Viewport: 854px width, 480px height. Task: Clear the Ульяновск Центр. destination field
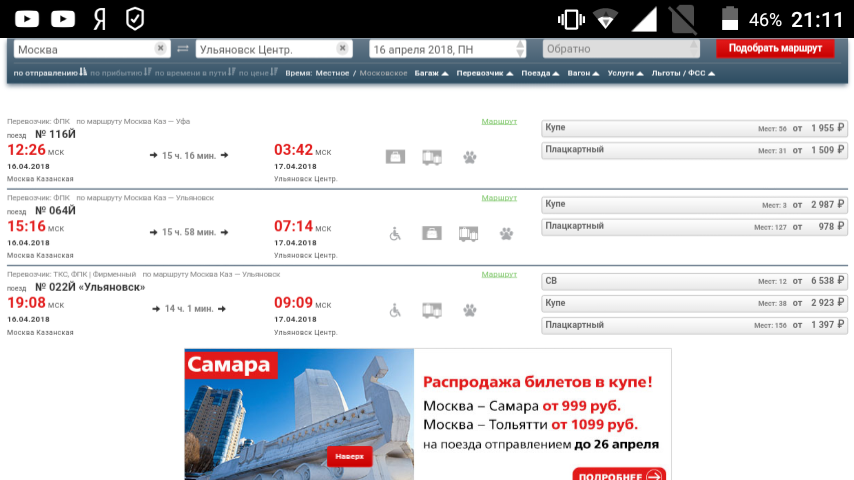click(x=342, y=48)
